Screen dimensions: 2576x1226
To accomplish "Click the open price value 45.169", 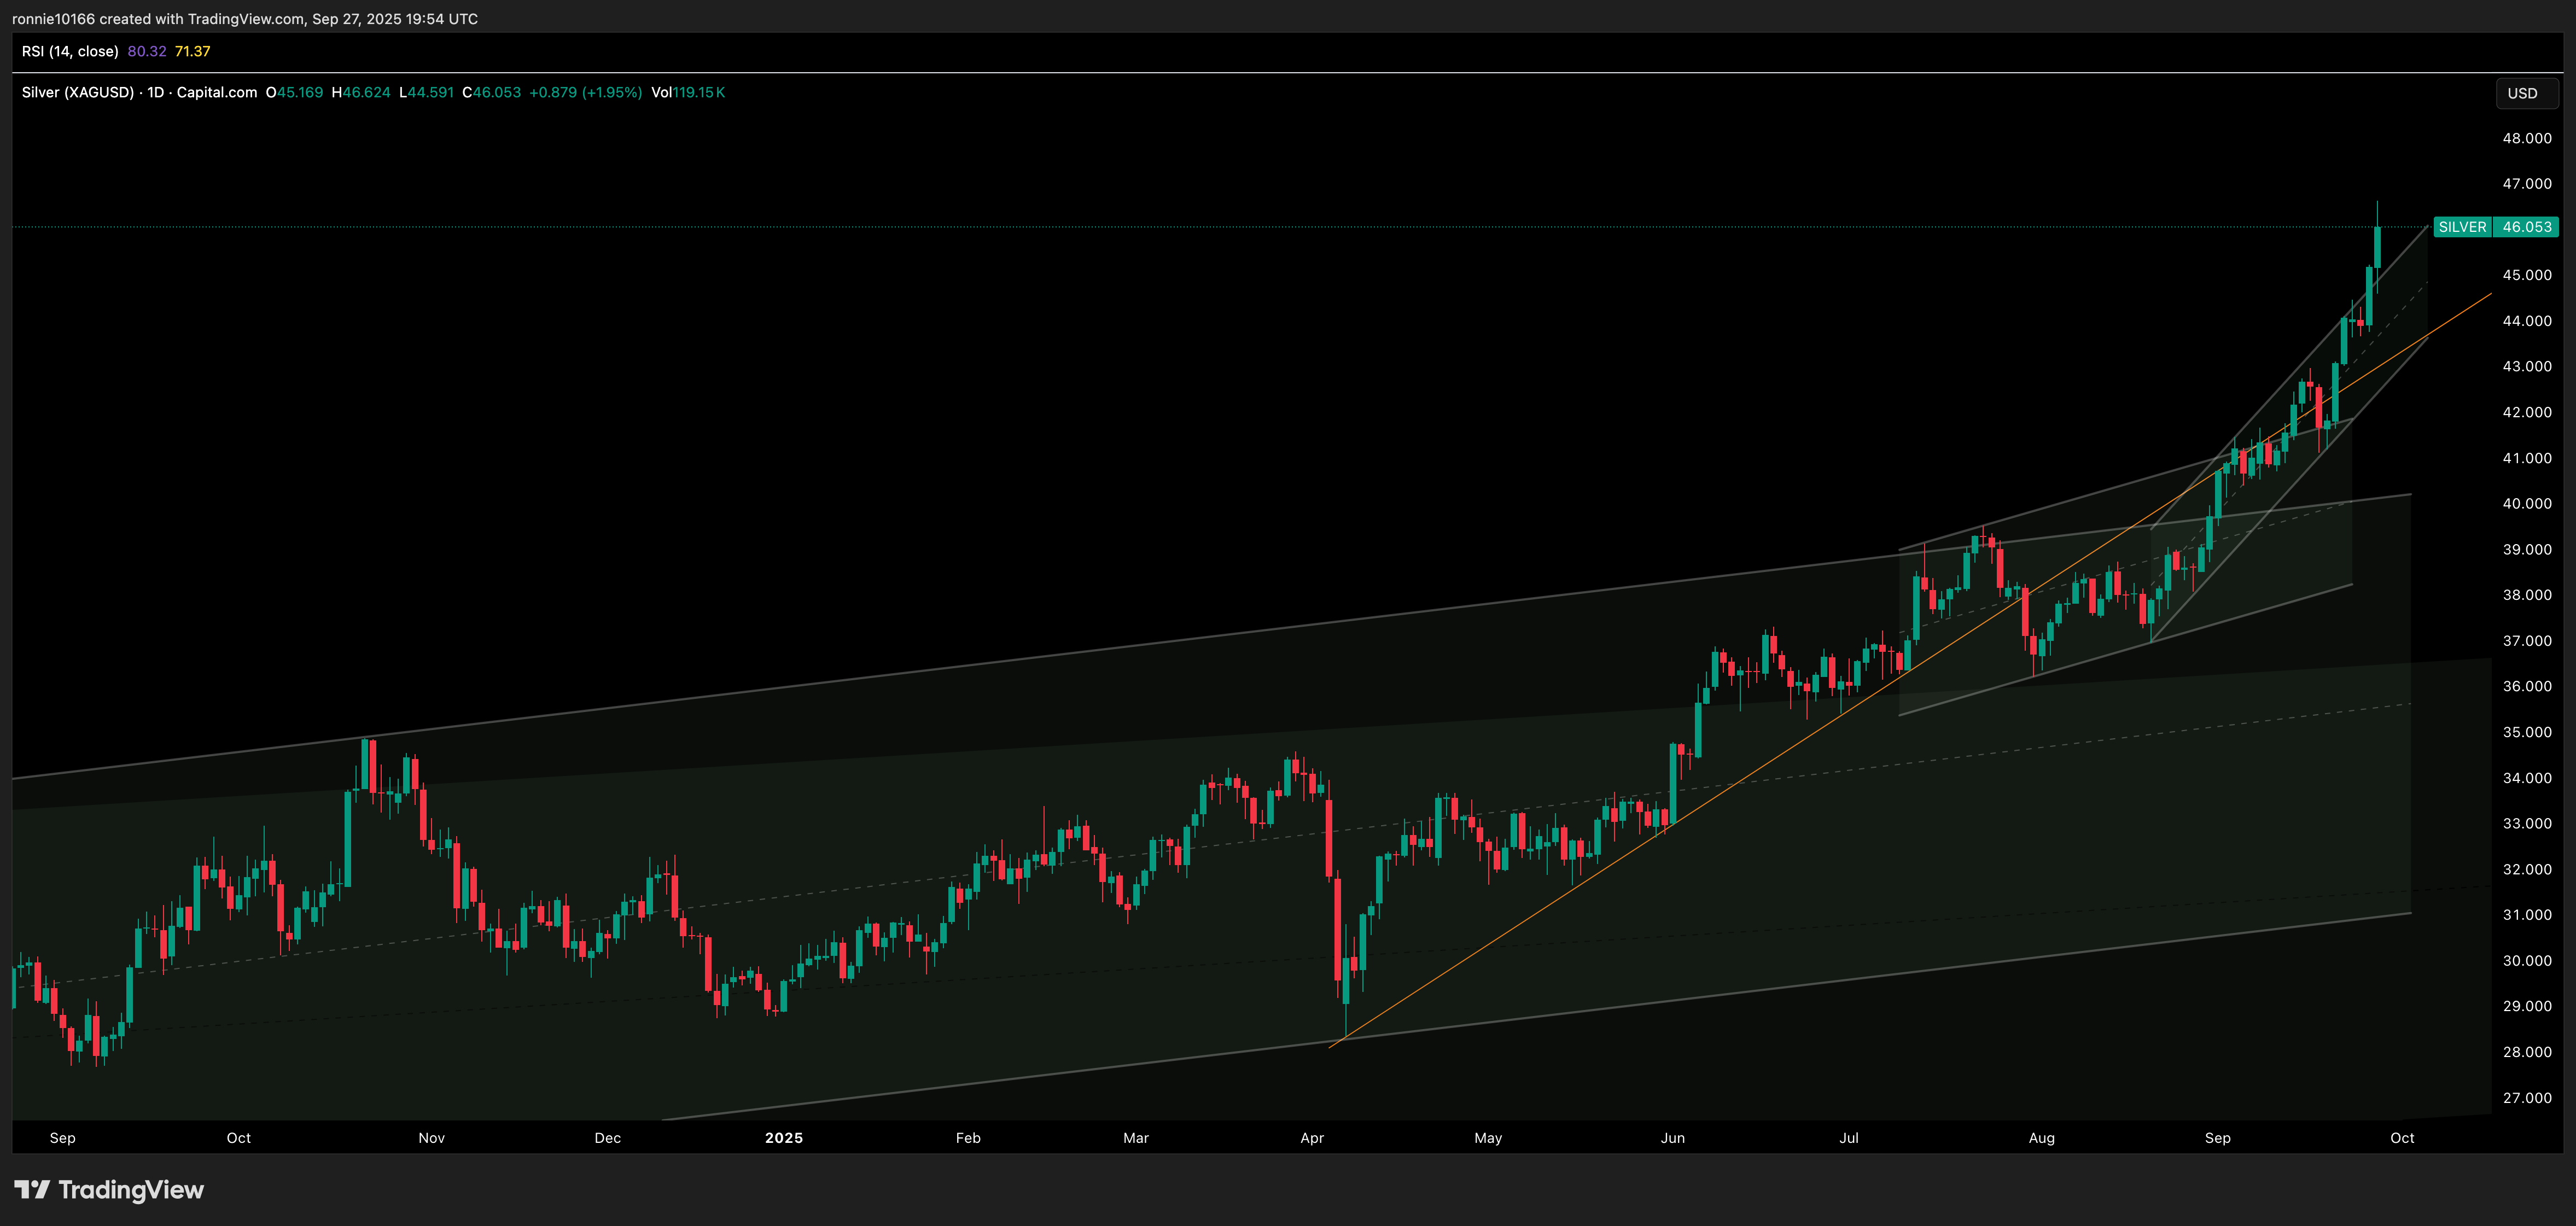I will (x=300, y=92).
